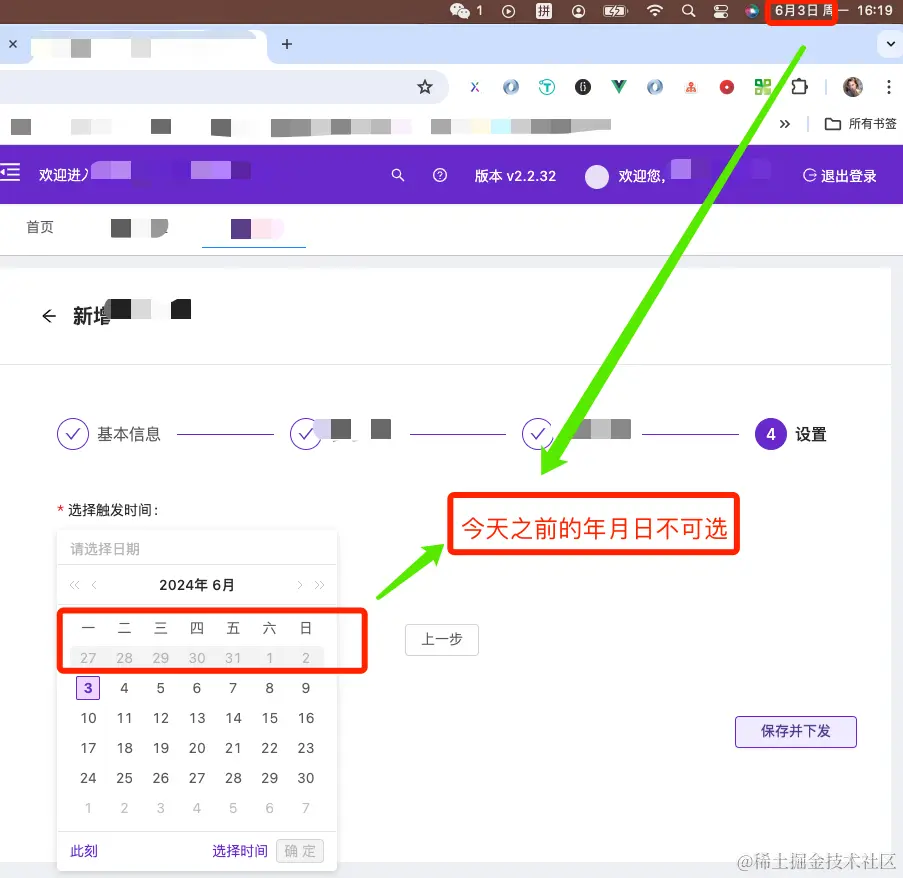Click 此刻 to select now
The height and width of the screenshot is (878, 903).
pyautogui.click(x=84, y=851)
